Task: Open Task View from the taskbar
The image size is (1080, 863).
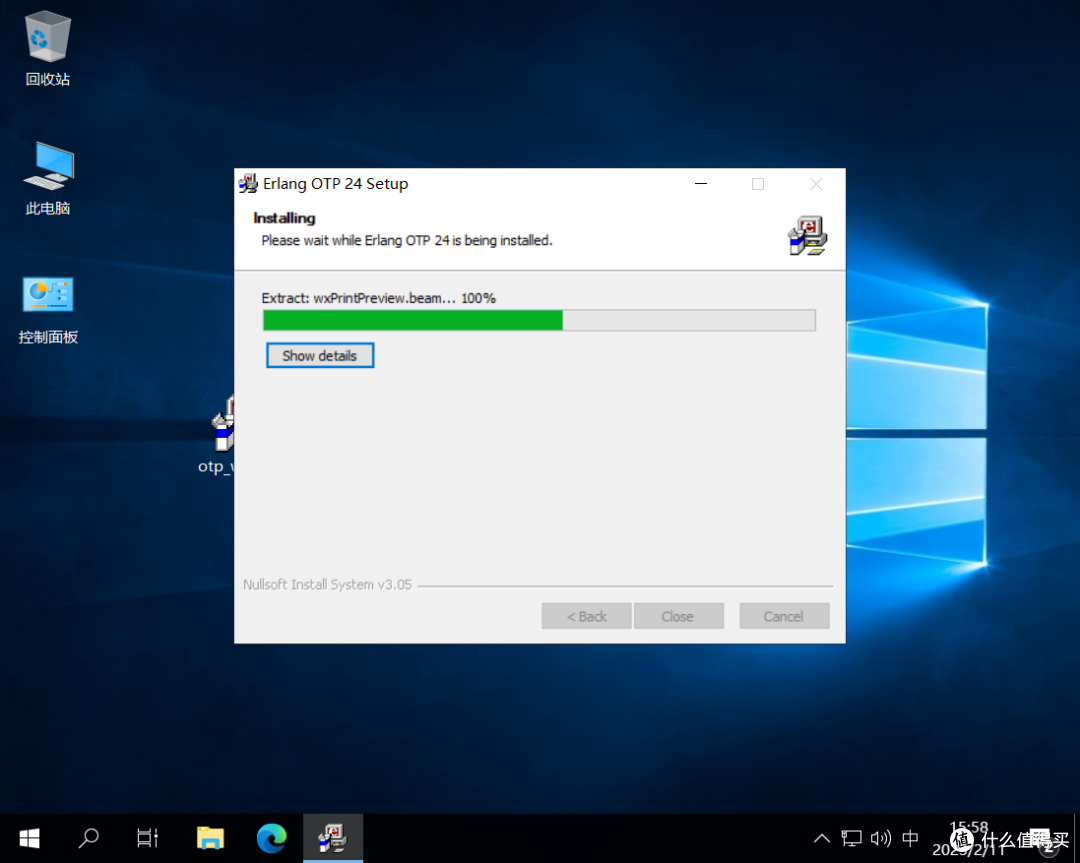Action: 147,838
